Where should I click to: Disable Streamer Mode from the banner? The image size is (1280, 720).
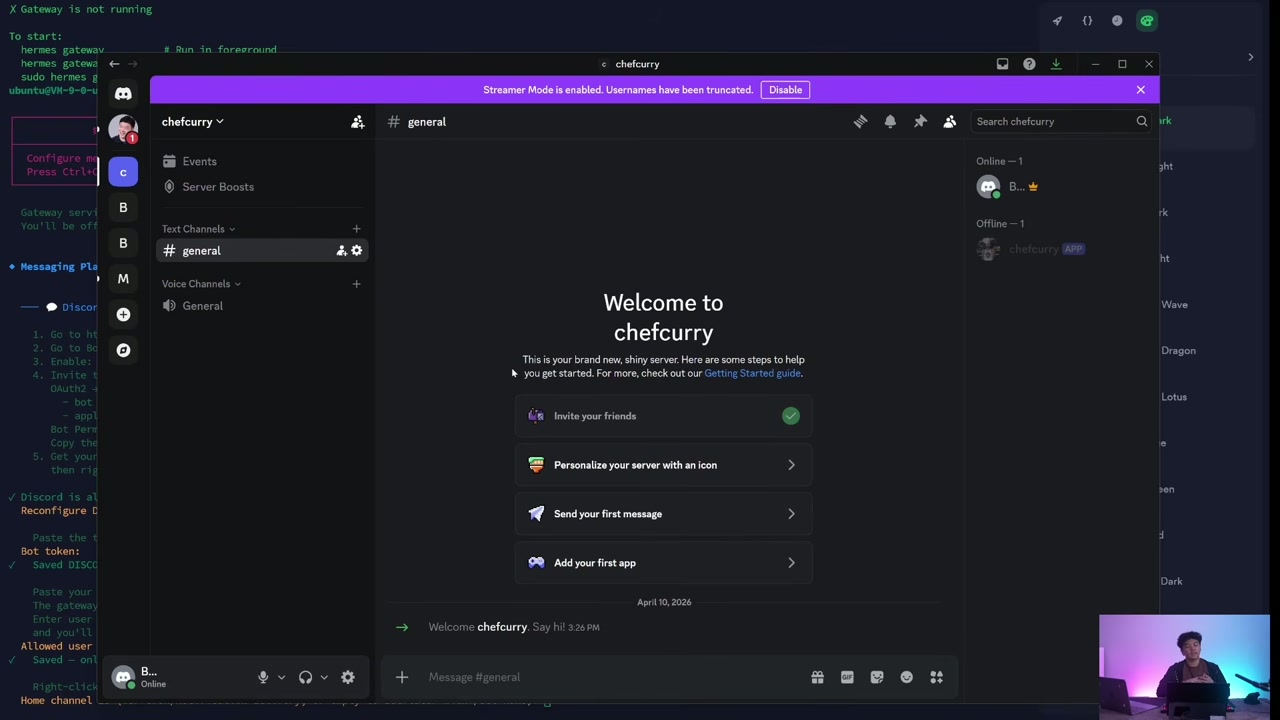(x=785, y=90)
